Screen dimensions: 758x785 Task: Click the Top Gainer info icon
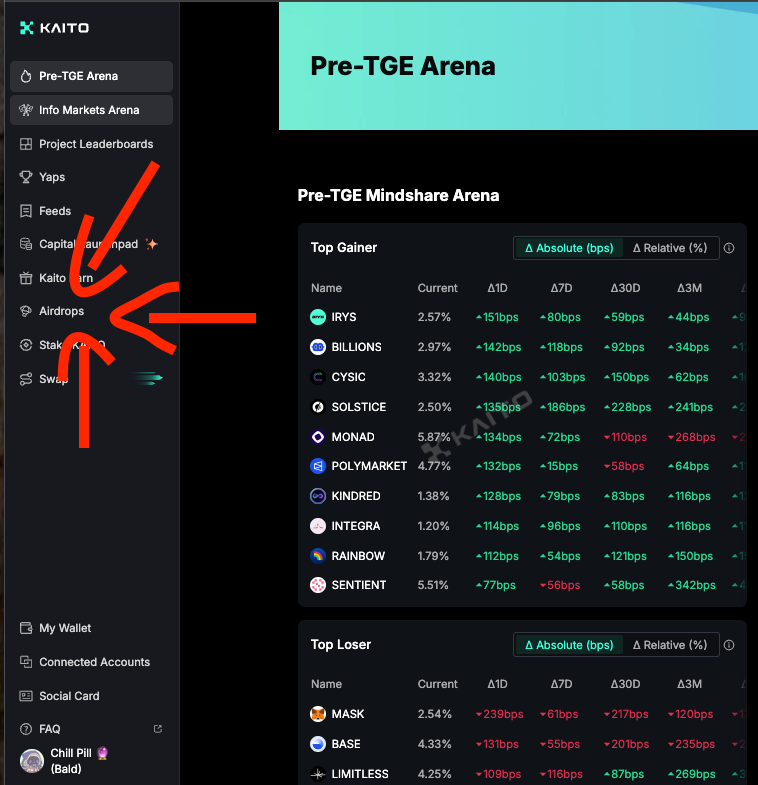click(729, 248)
